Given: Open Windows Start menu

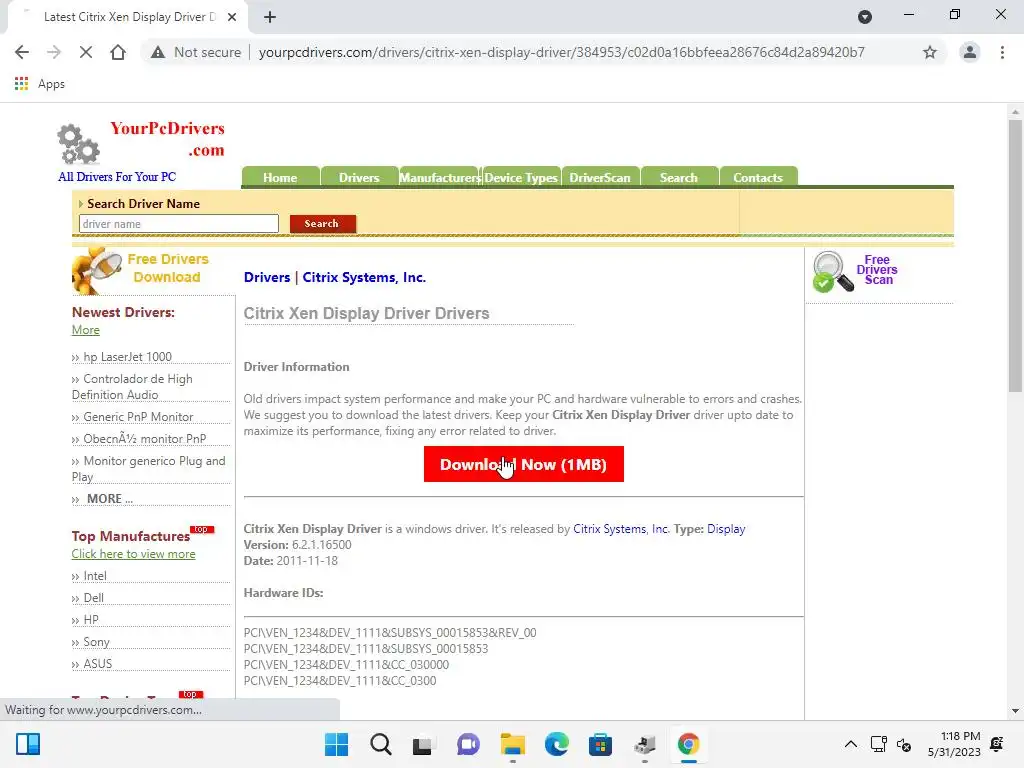Looking at the screenshot, I should [x=336, y=744].
